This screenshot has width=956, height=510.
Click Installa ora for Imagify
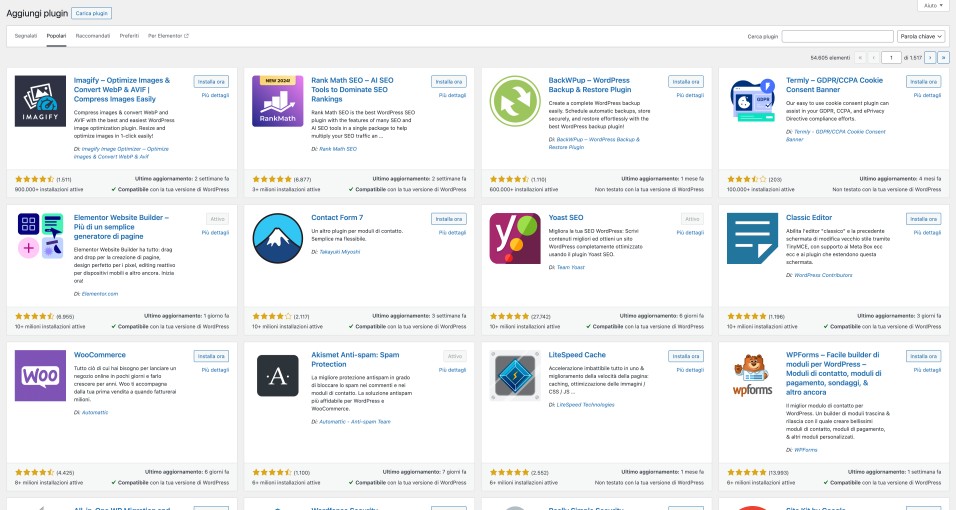coord(211,81)
